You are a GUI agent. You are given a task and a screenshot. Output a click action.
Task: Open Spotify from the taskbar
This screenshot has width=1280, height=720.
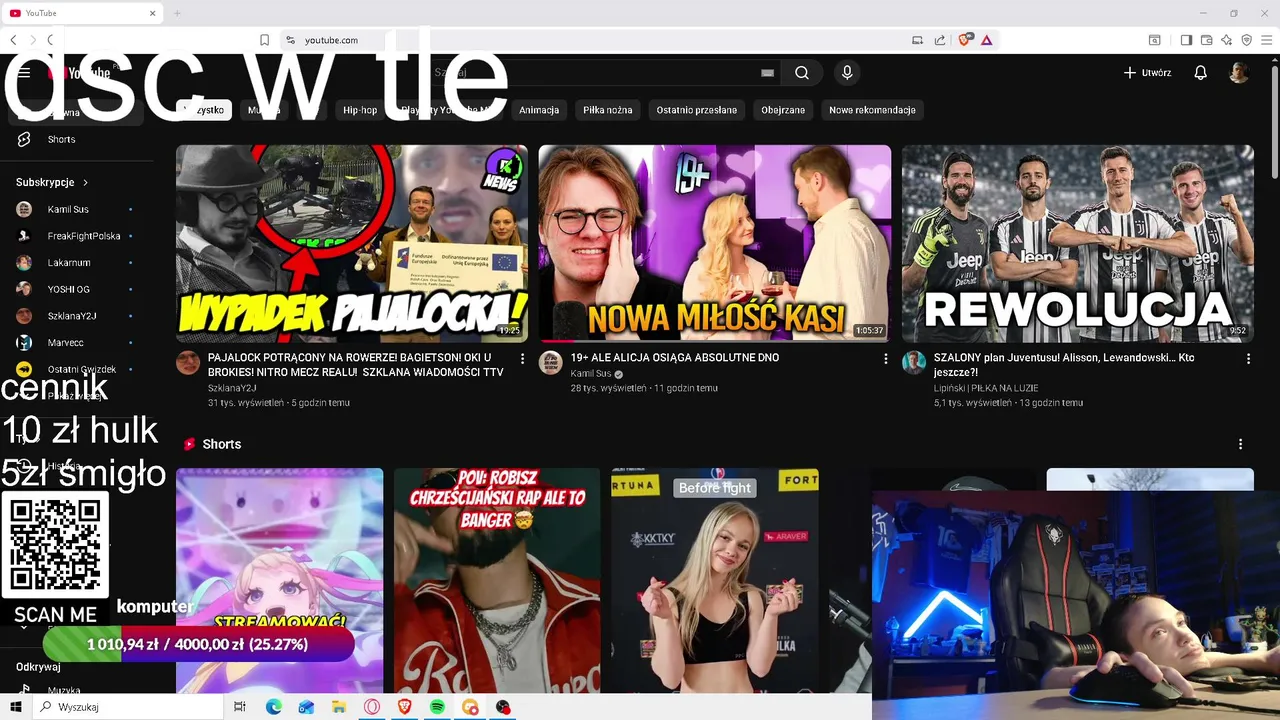click(x=437, y=707)
